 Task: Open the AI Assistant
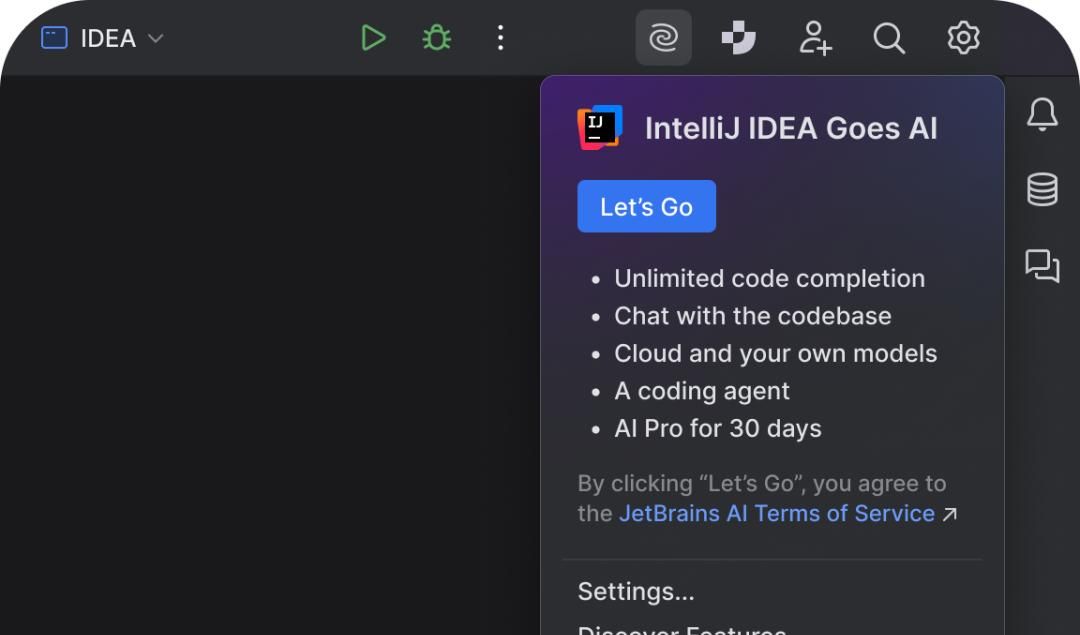663,38
